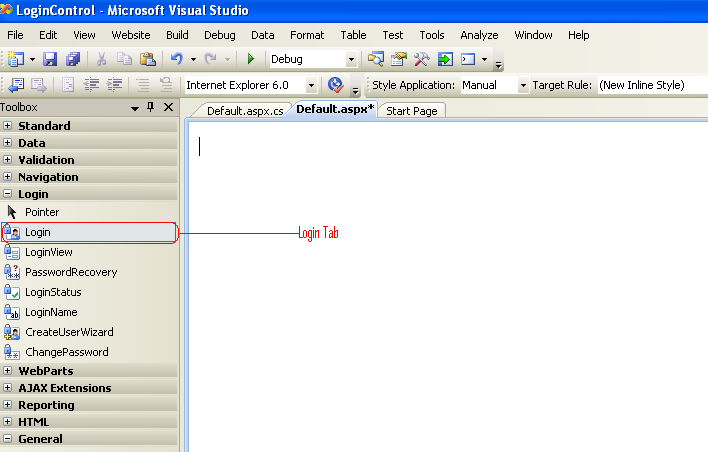Click the Command Window icon

point(468,59)
